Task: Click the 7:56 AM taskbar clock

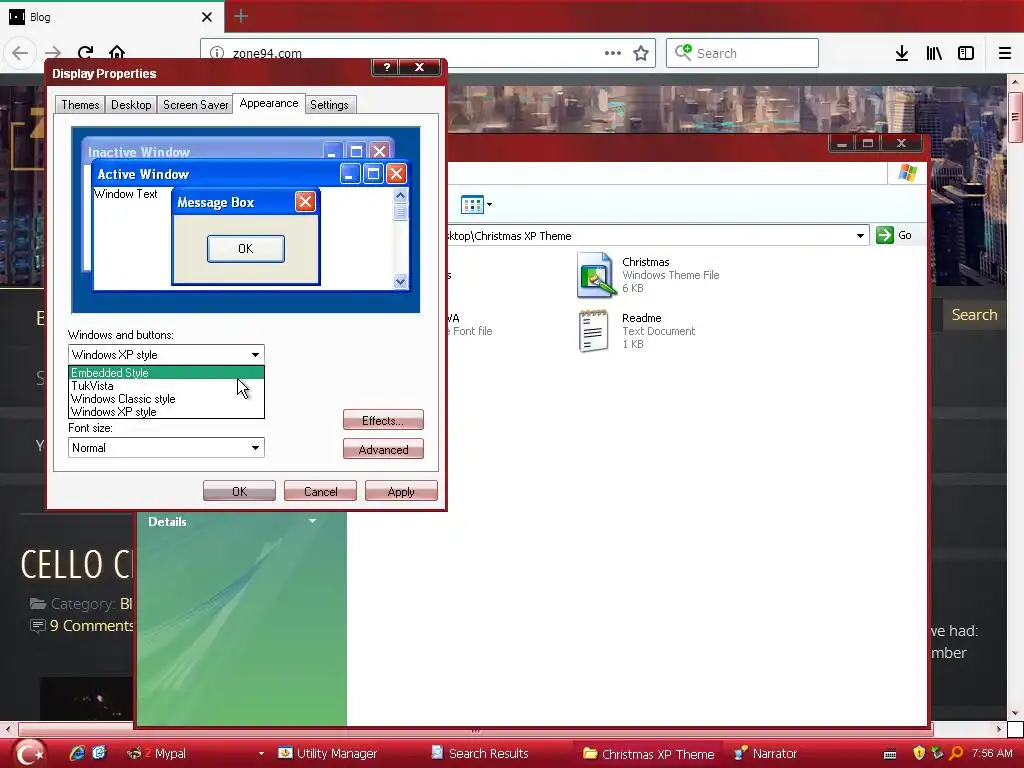Action: (991, 753)
